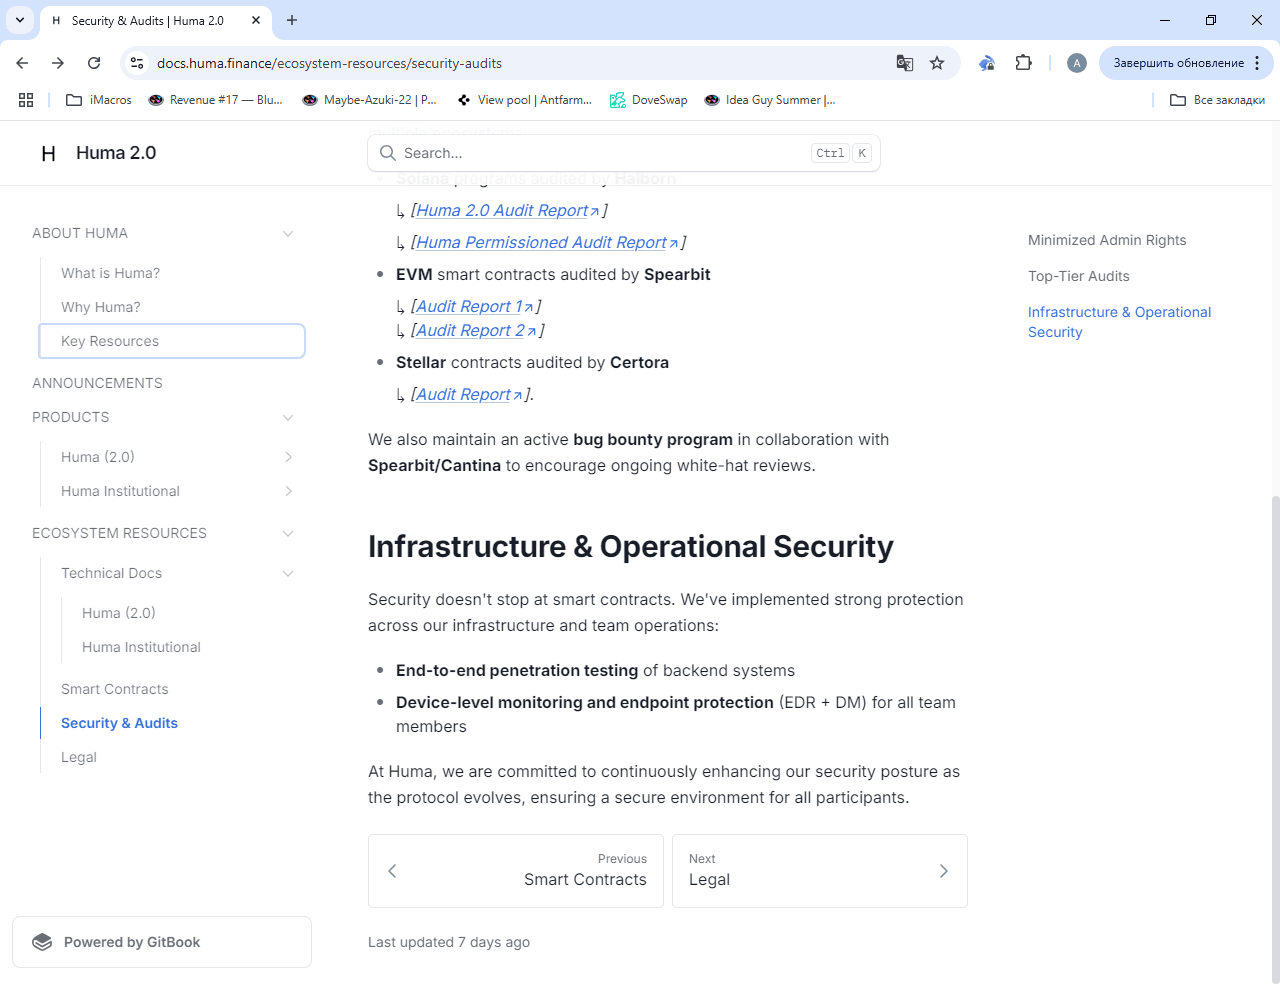Open the apps grid in bookmarks bar
Image resolution: width=1280 pixels, height=984 pixels.
[26, 100]
